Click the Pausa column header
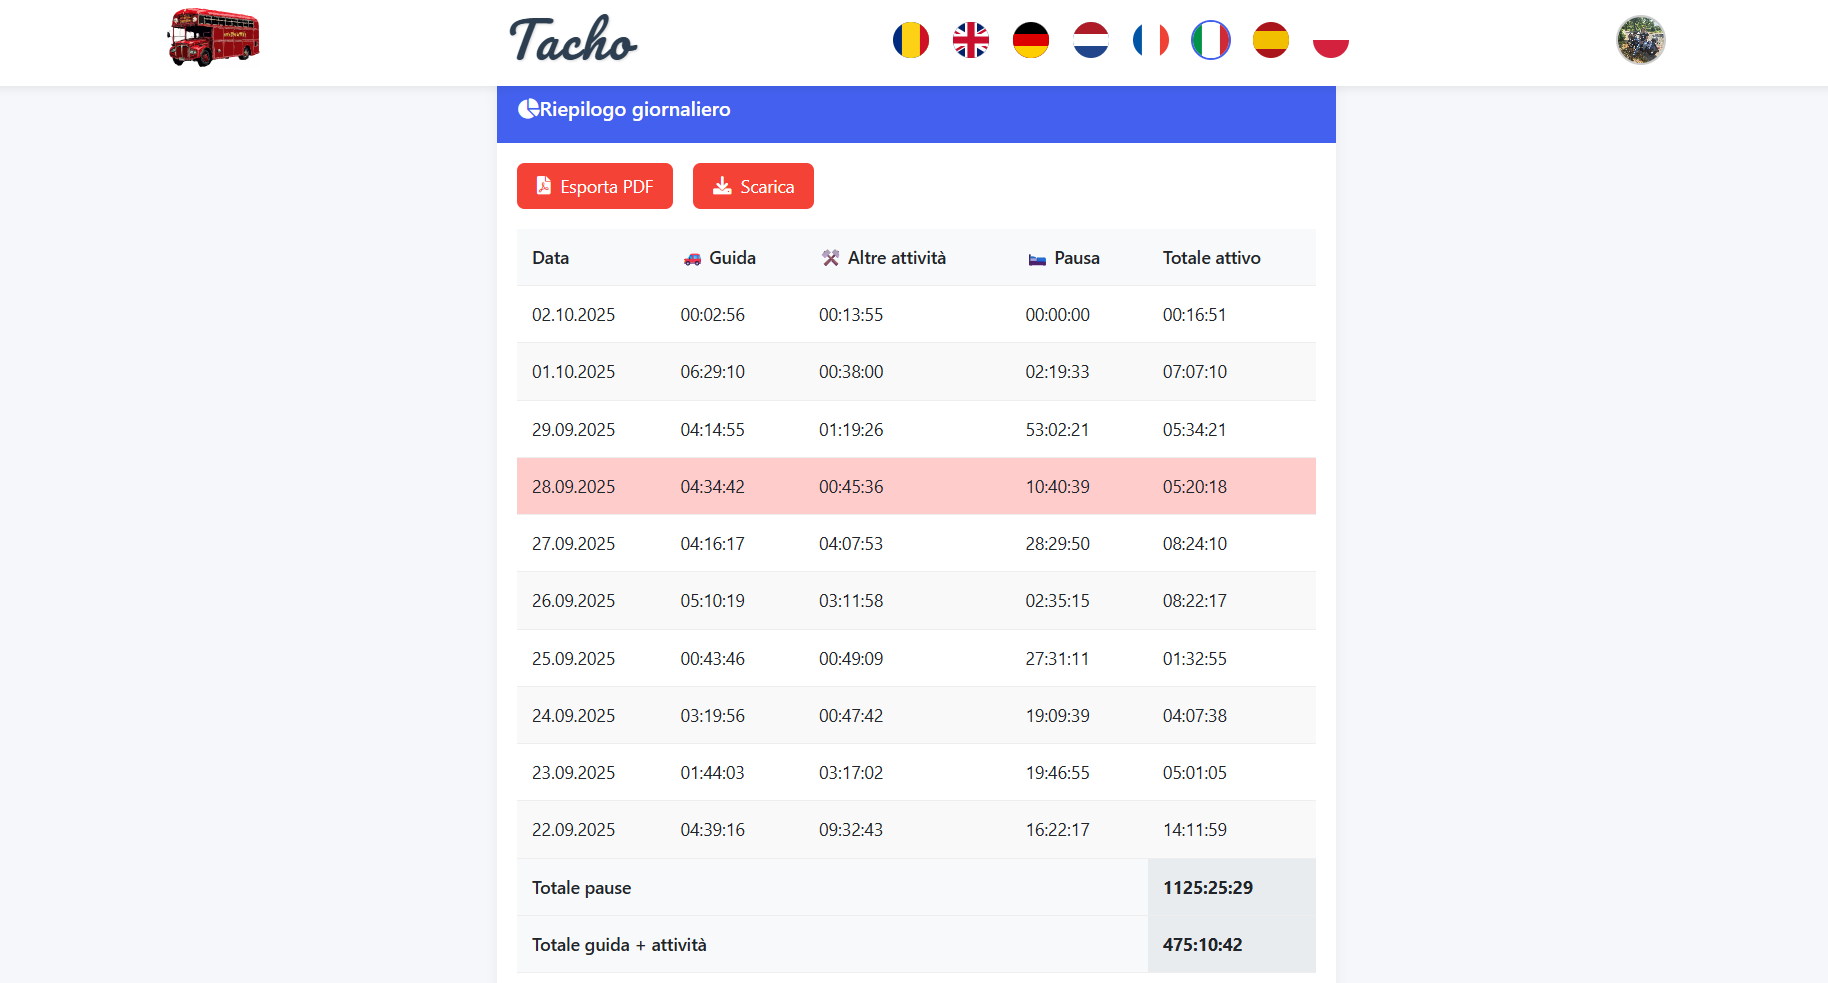Image resolution: width=1828 pixels, height=983 pixels. pos(1076,258)
